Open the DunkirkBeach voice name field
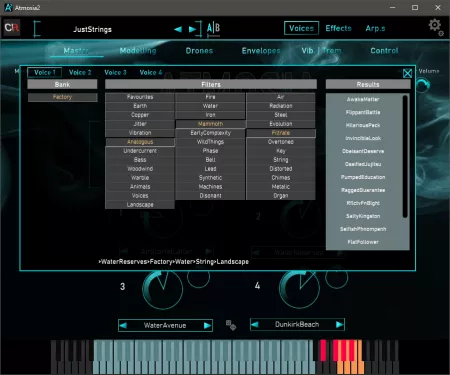450x375 pixels. coord(297,324)
